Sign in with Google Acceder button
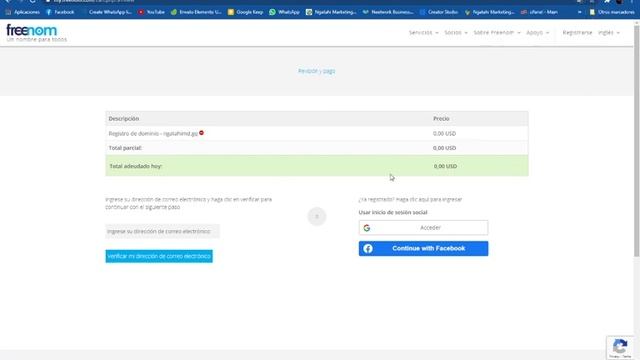This screenshot has width=640, height=360. tap(423, 228)
